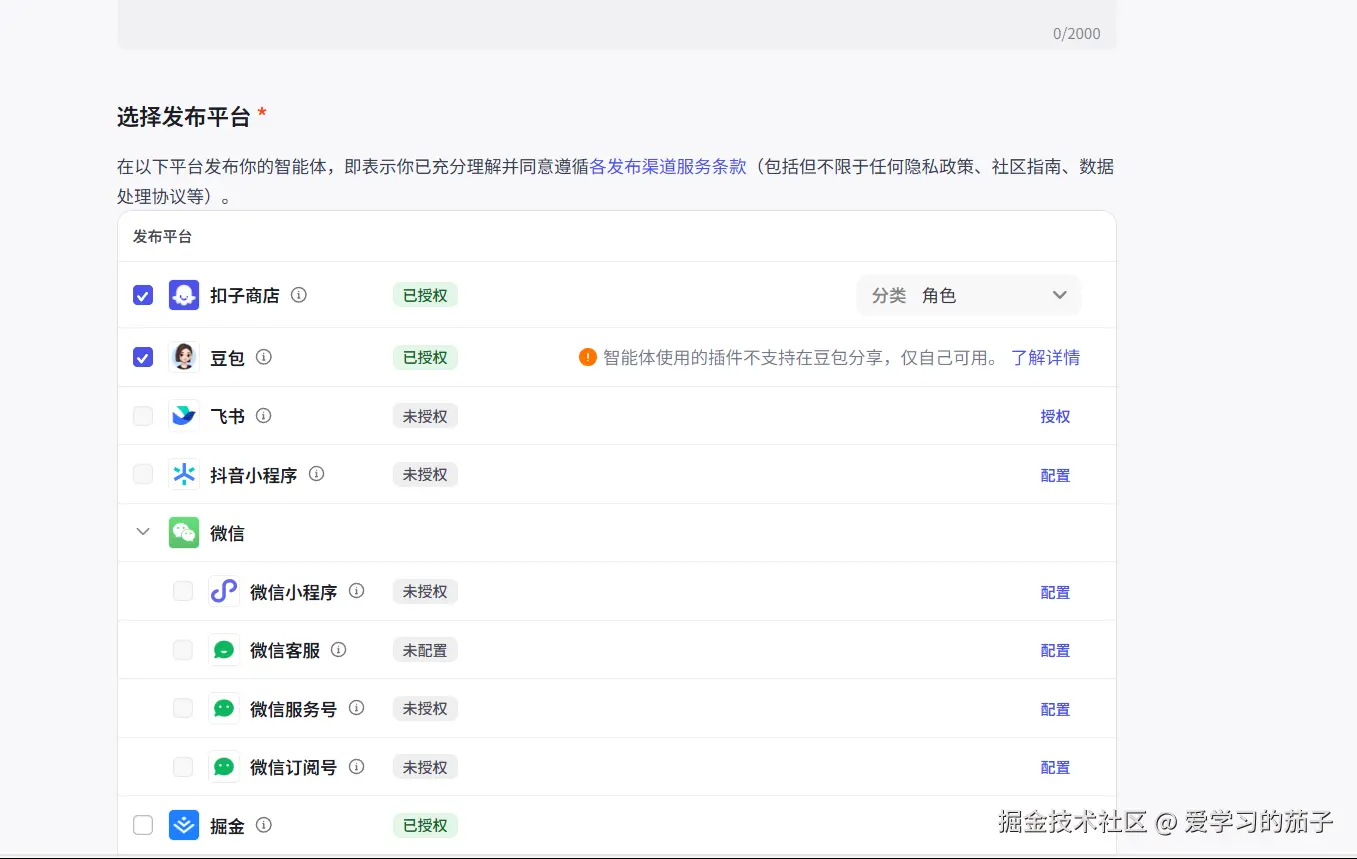Click 了解详情 next to the 豆包 warning
The image size is (1357, 859).
pos(1045,356)
